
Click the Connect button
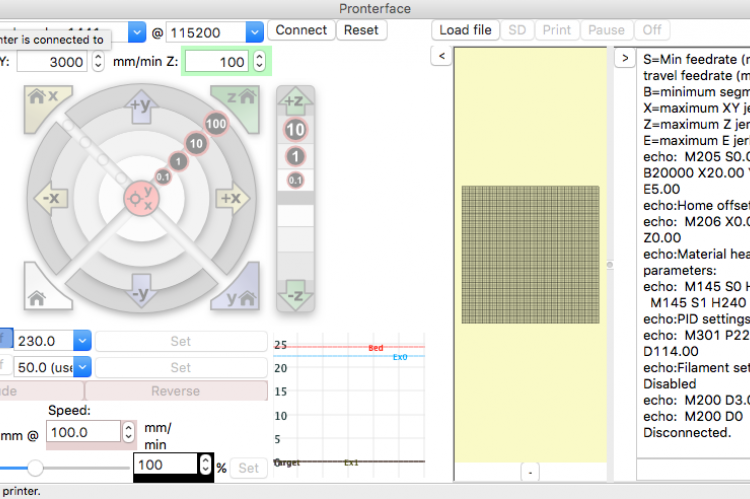pos(301,30)
